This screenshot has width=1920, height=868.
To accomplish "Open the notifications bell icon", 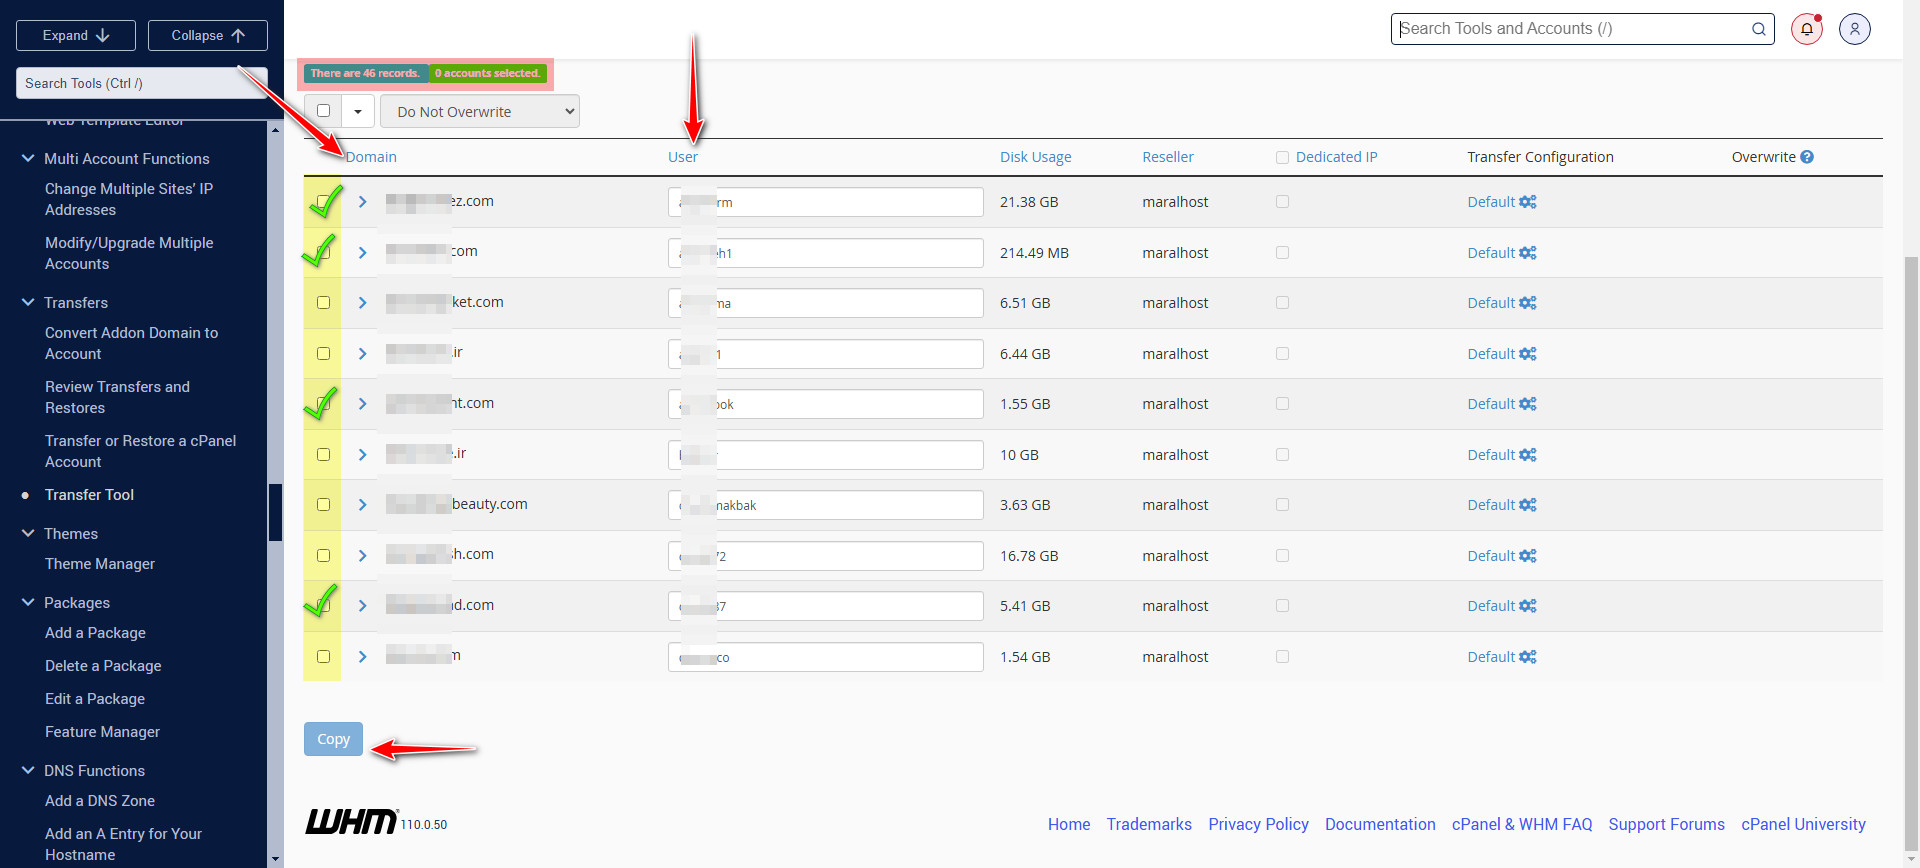I will point(1806,29).
